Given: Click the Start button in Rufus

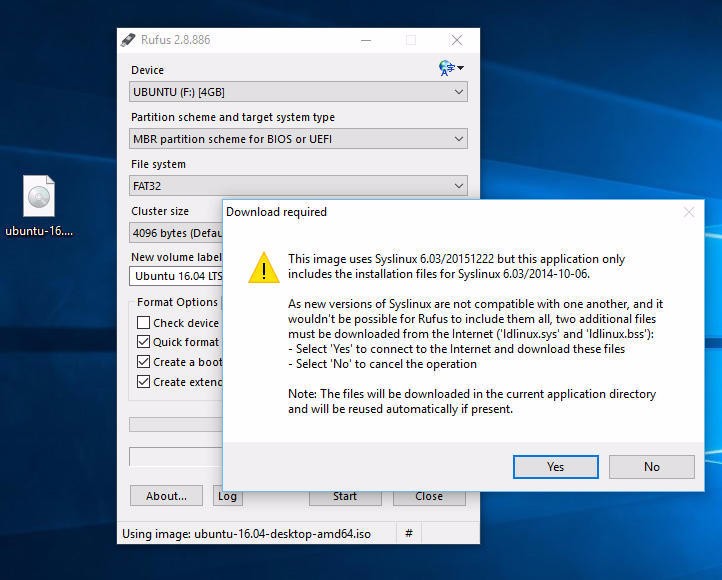Looking at the screenshot, I should [345, 498].
